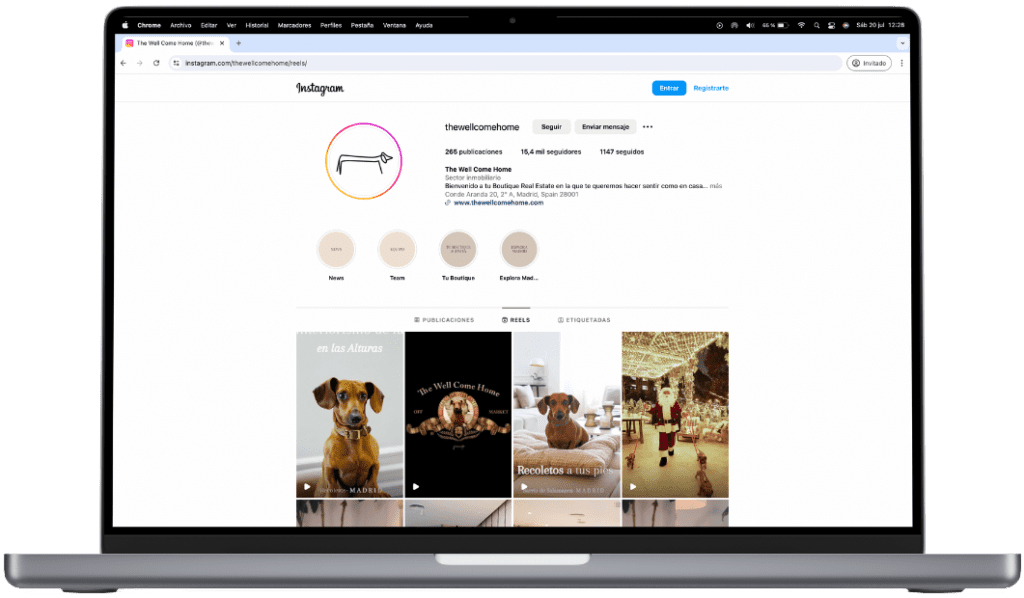Reload the Instagram page
This screenshot has height=598, width=1024.
[156, 63]
